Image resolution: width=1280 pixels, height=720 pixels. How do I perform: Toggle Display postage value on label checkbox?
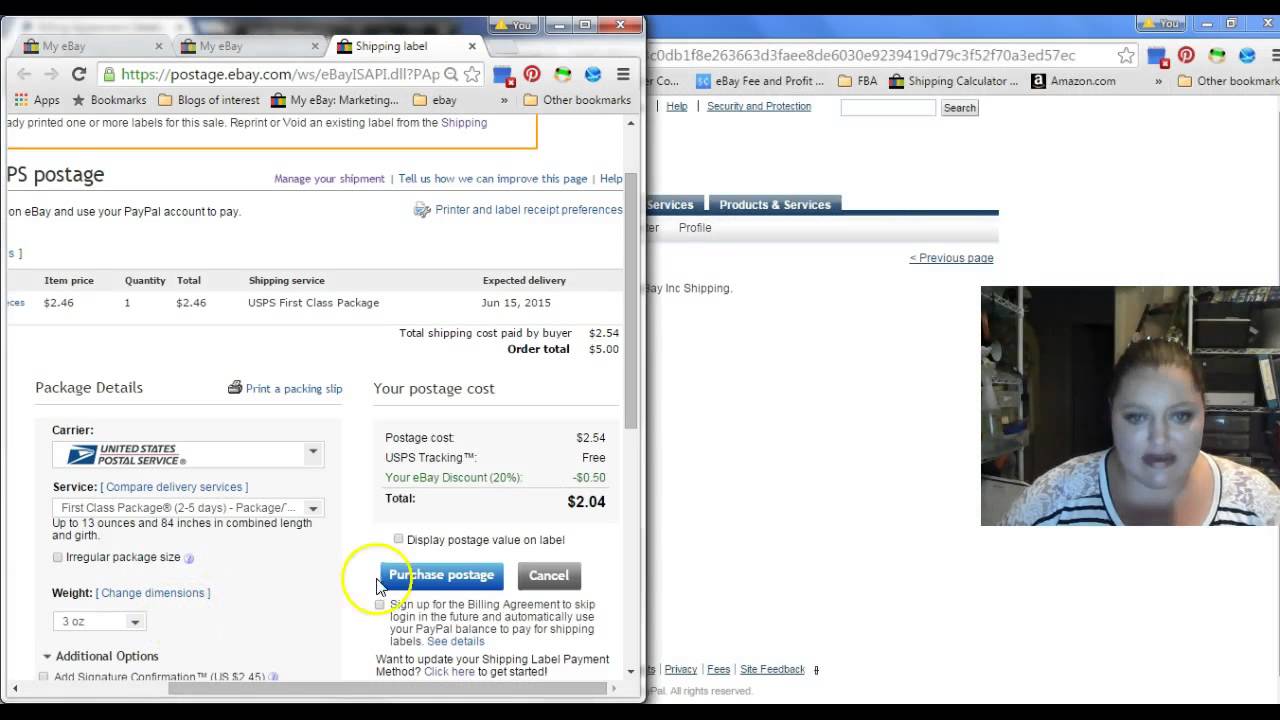pyautogui.click(x=398, y=539)
